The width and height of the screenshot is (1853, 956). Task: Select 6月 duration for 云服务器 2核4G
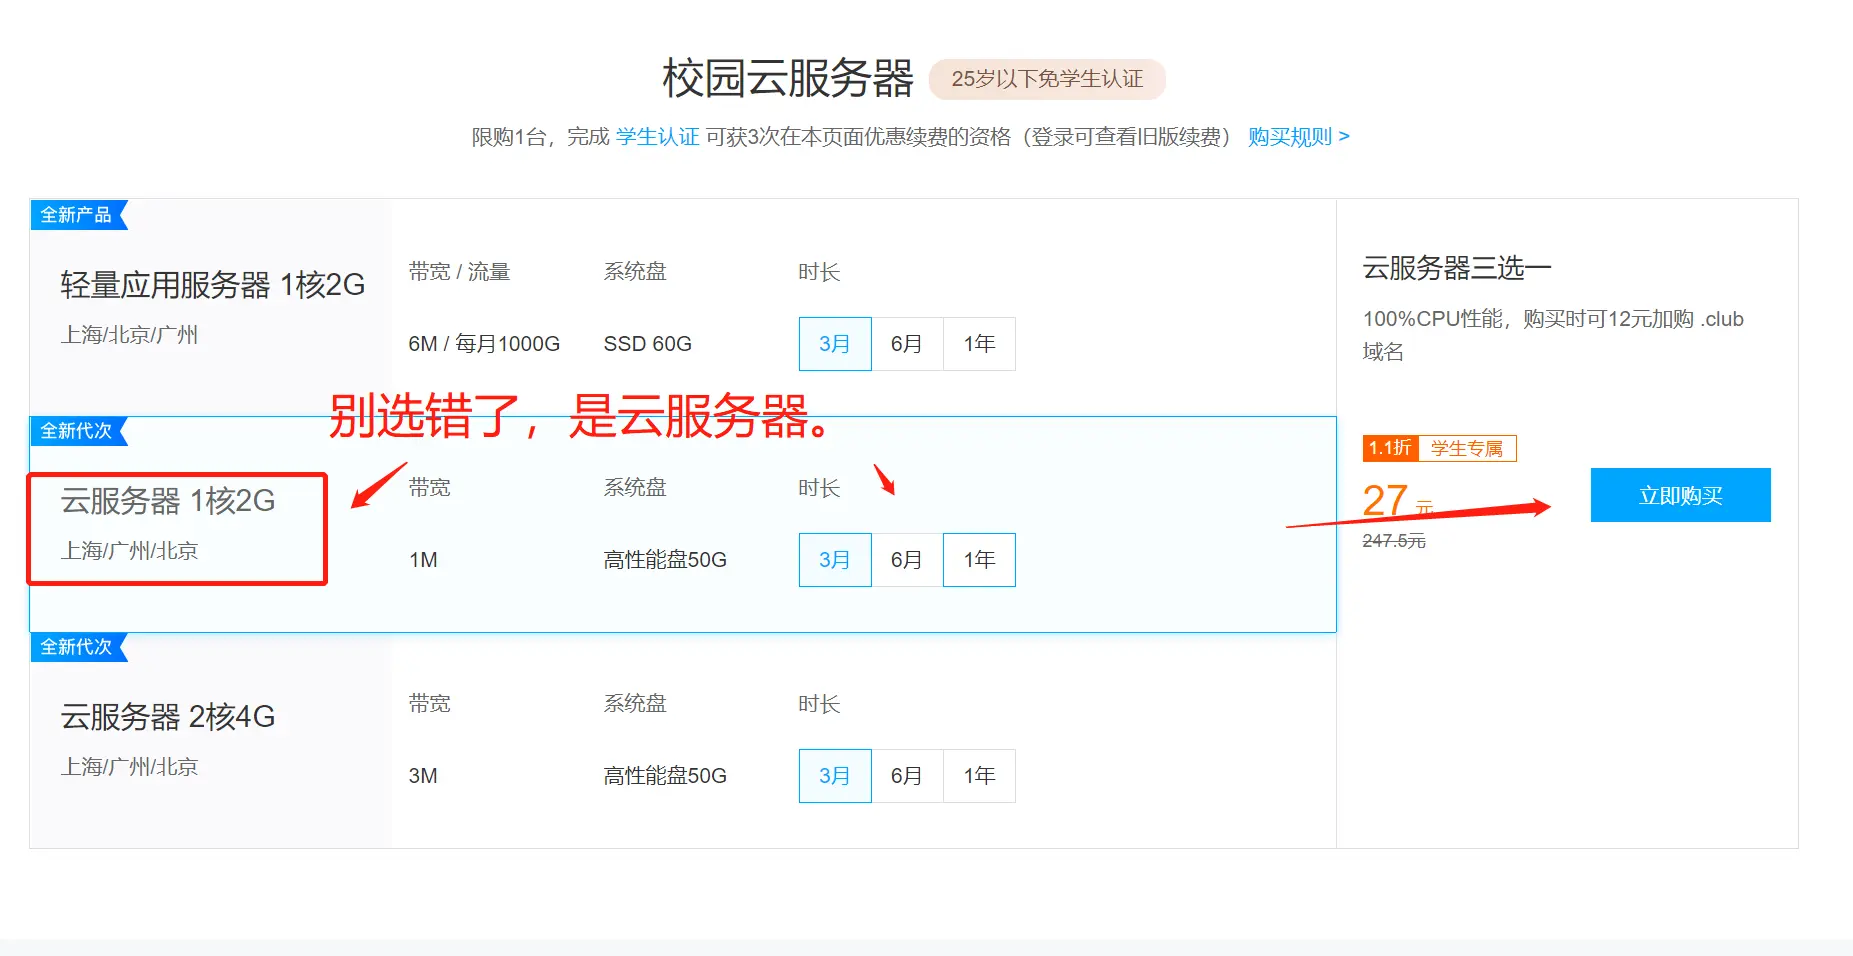click(x=907, y=776)
